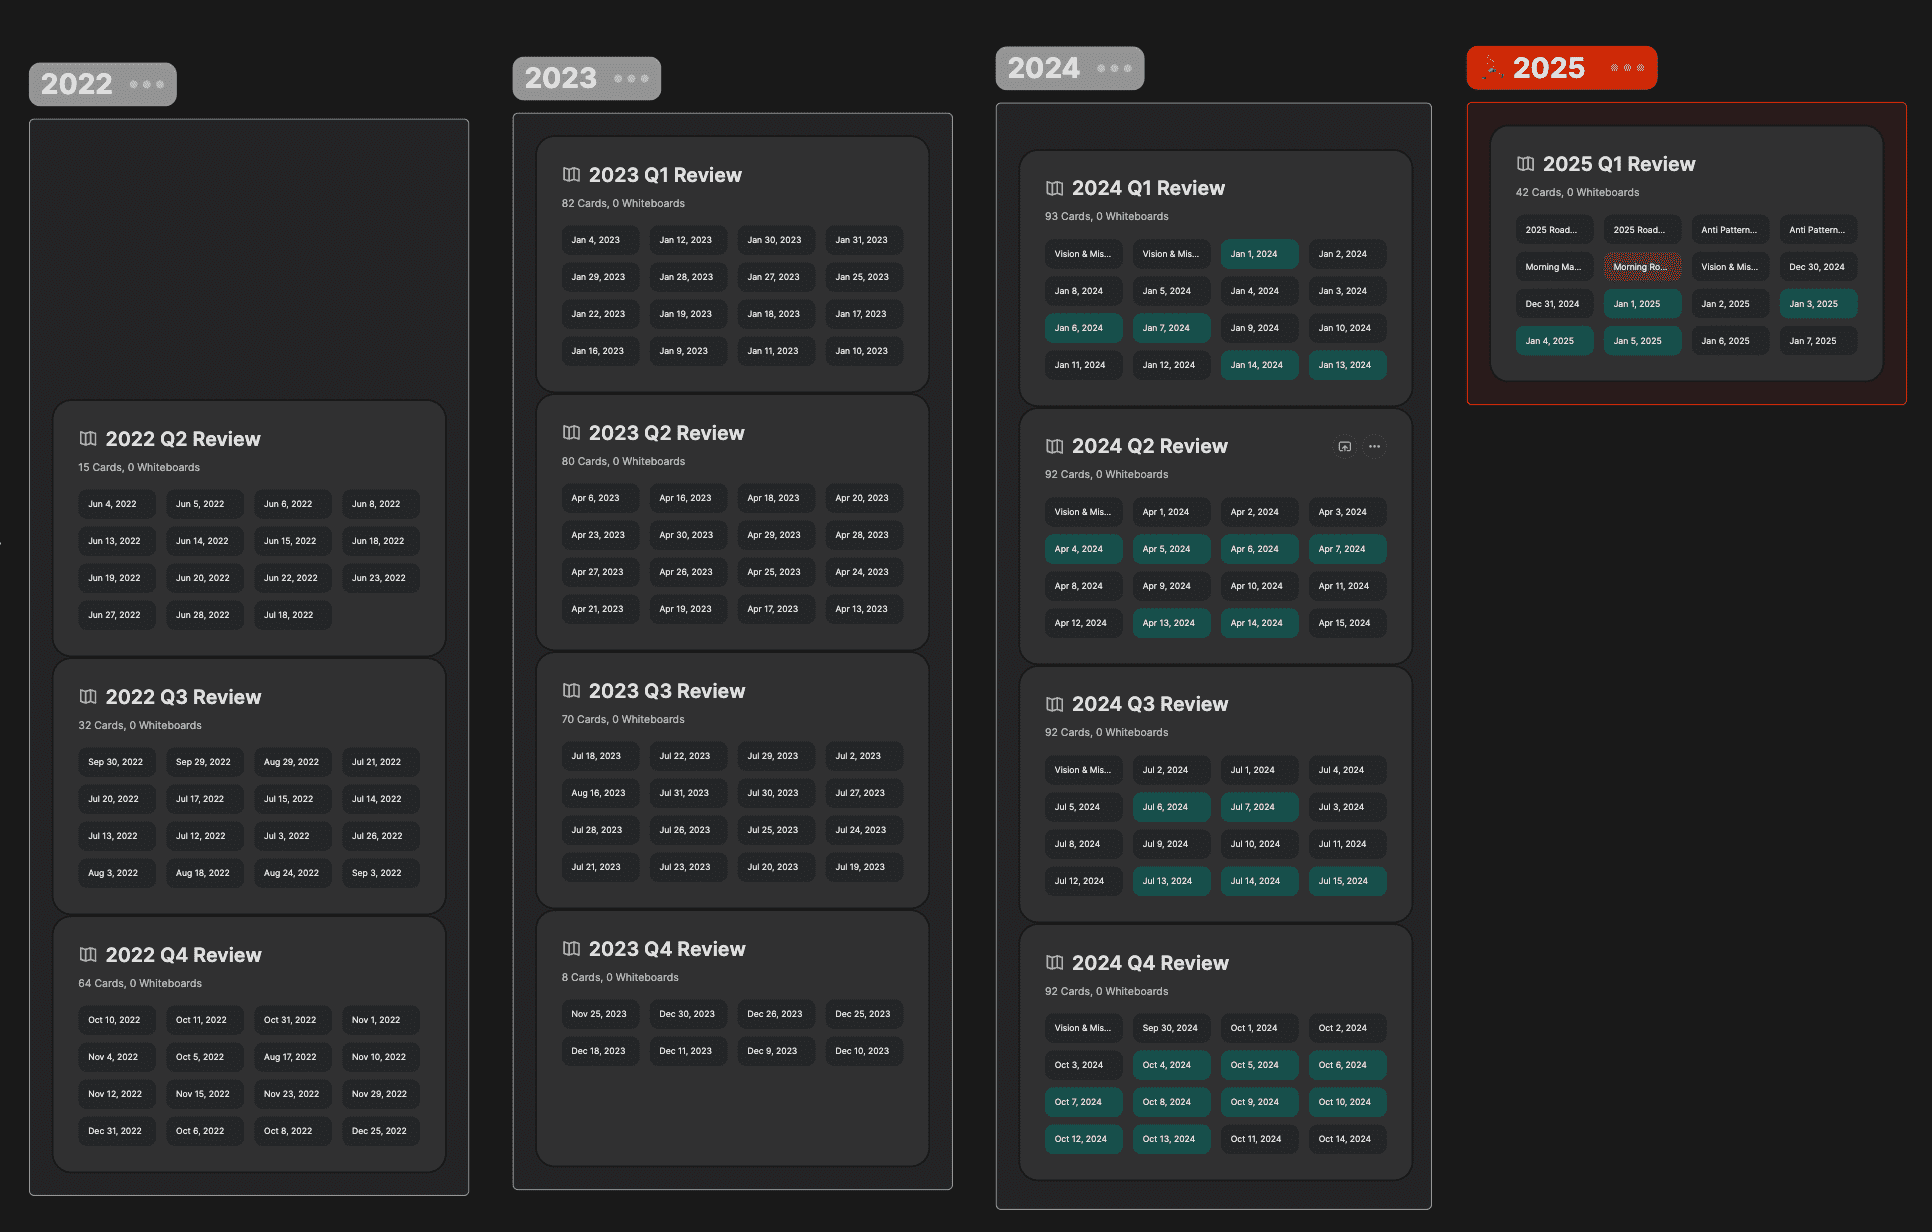
Task: Click the map icon of 2025 Q1 Review
Action: (1525, 164)
